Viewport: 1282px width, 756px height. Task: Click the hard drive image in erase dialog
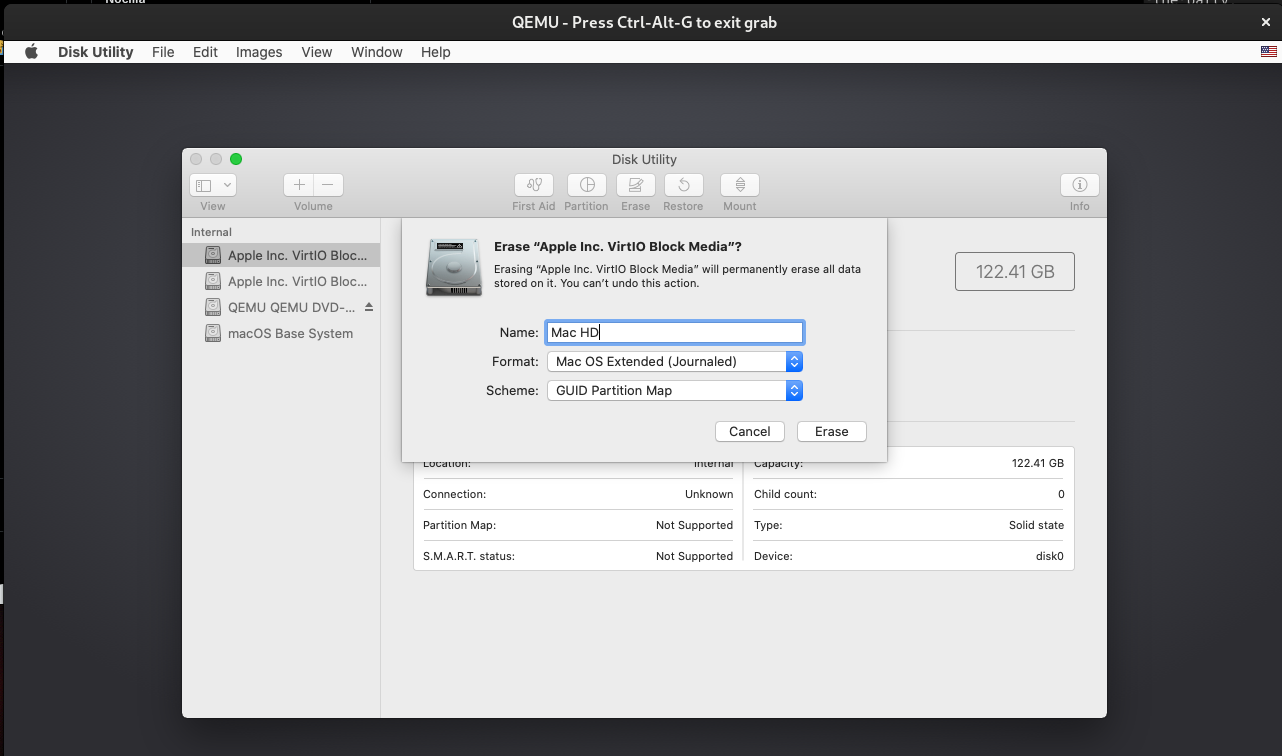click(454, 267)
